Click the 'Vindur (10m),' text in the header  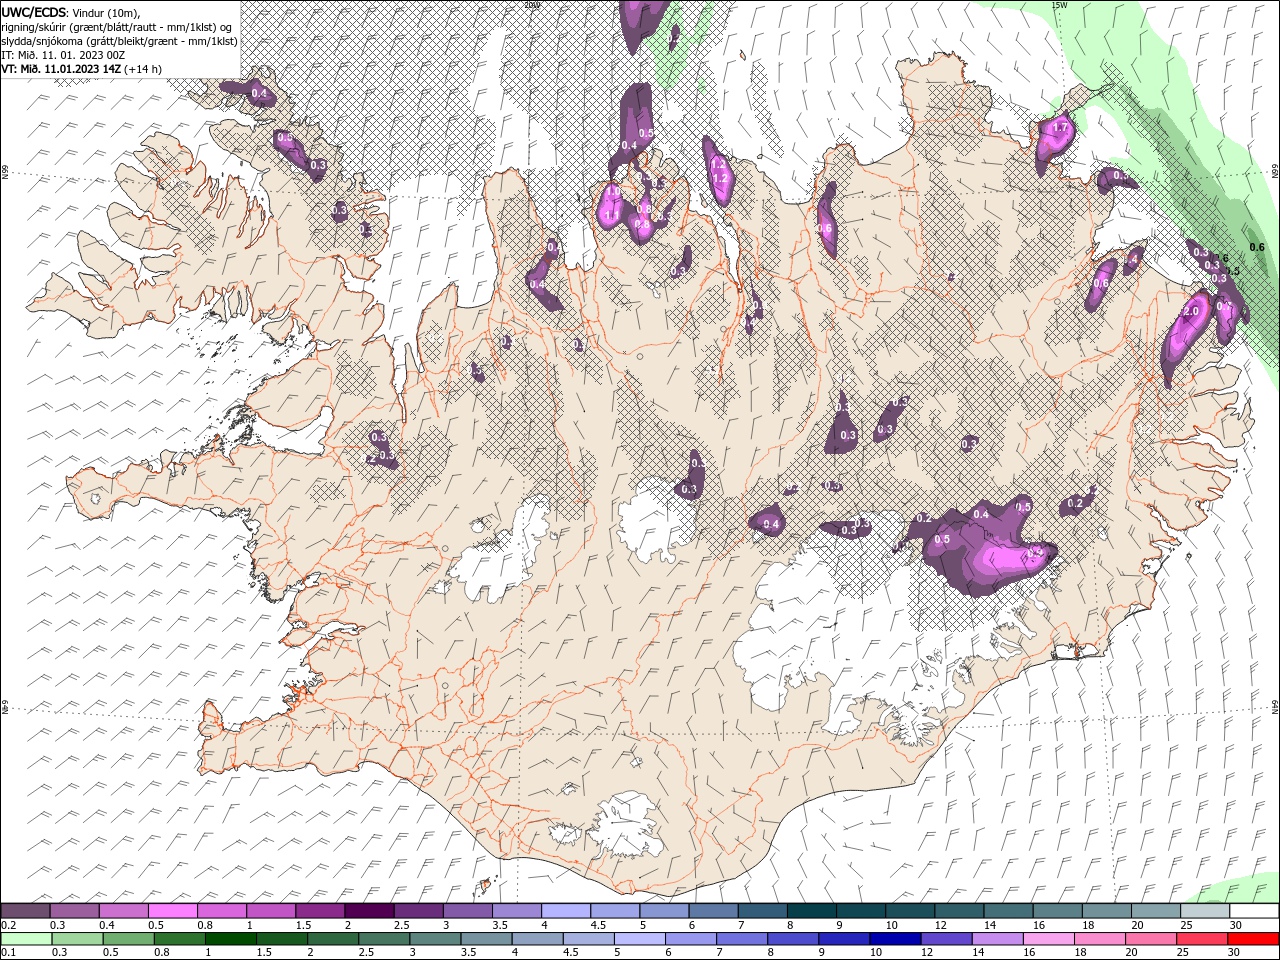coord(106,12)
